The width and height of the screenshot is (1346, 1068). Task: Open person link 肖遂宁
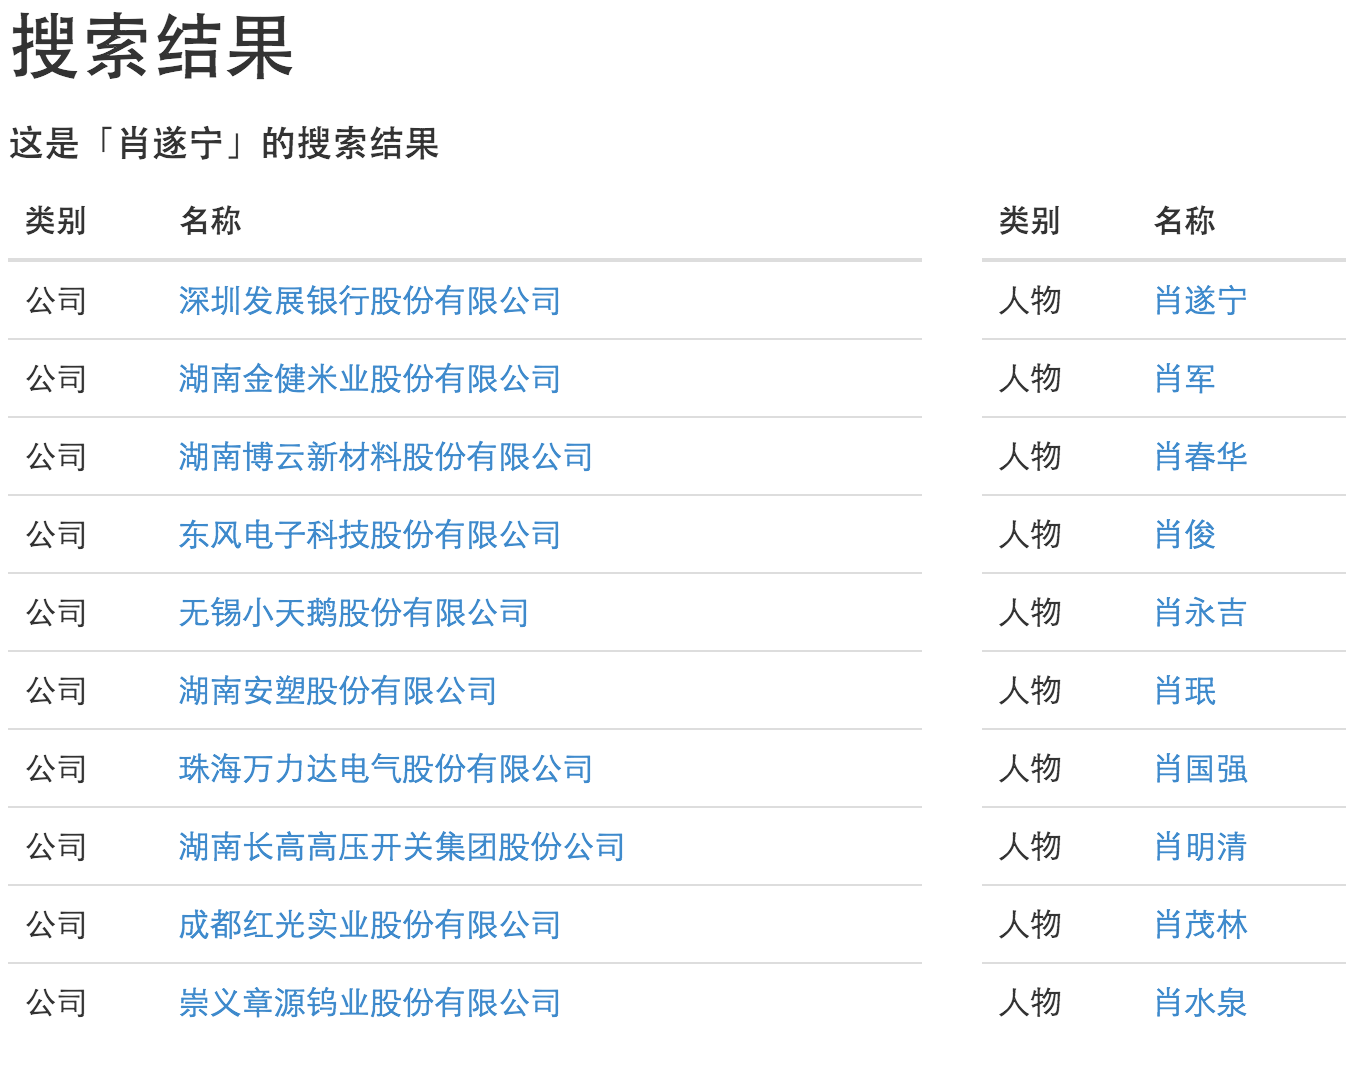point(1200,301)
